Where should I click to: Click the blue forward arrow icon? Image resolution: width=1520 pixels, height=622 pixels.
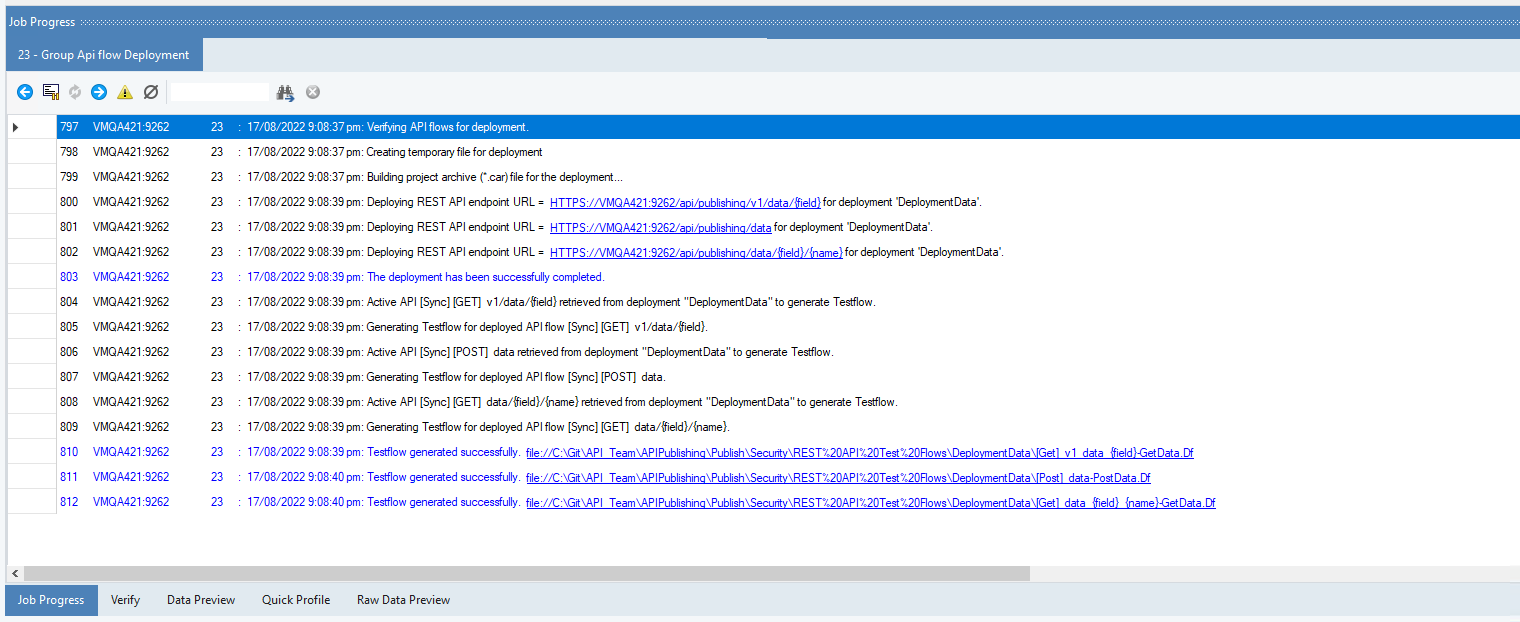click(x=99, y=92)
